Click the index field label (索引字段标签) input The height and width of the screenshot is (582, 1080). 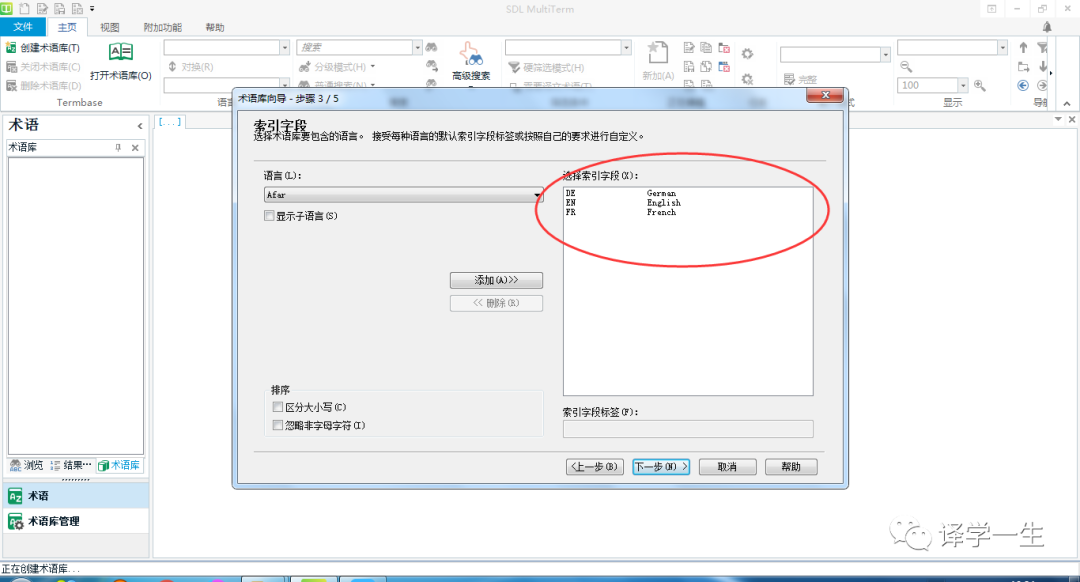687,428
